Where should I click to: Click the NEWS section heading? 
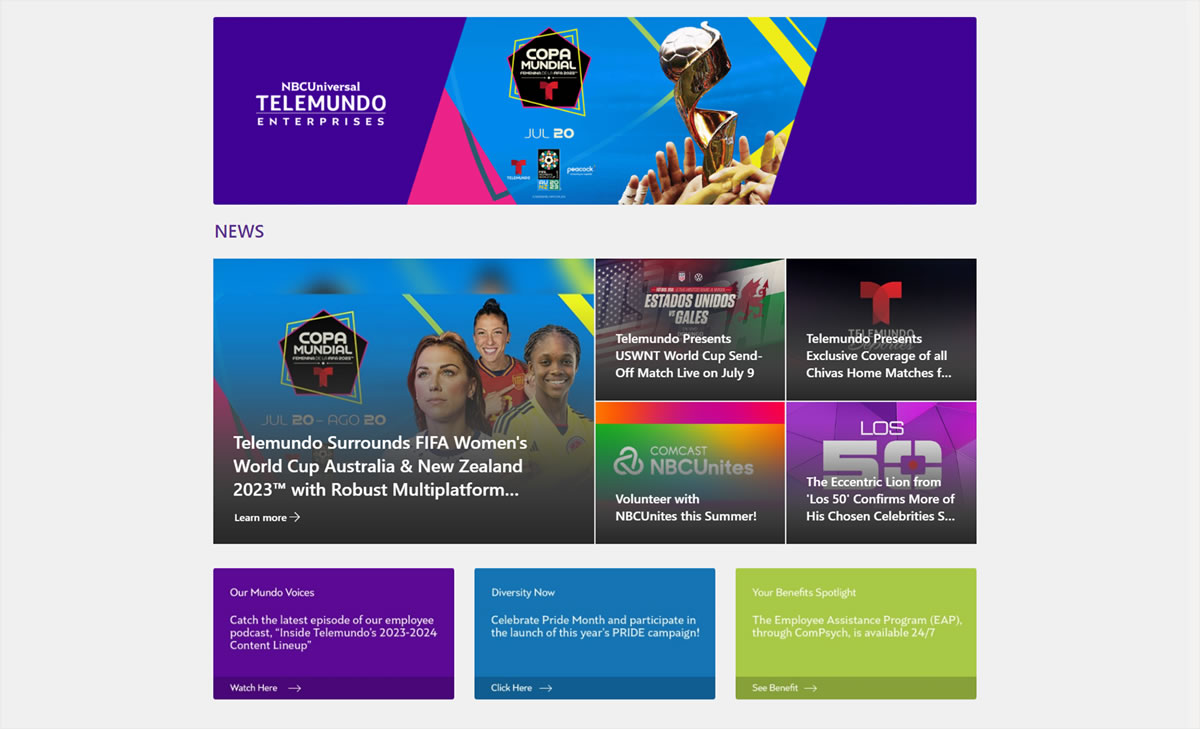point(239,232)
